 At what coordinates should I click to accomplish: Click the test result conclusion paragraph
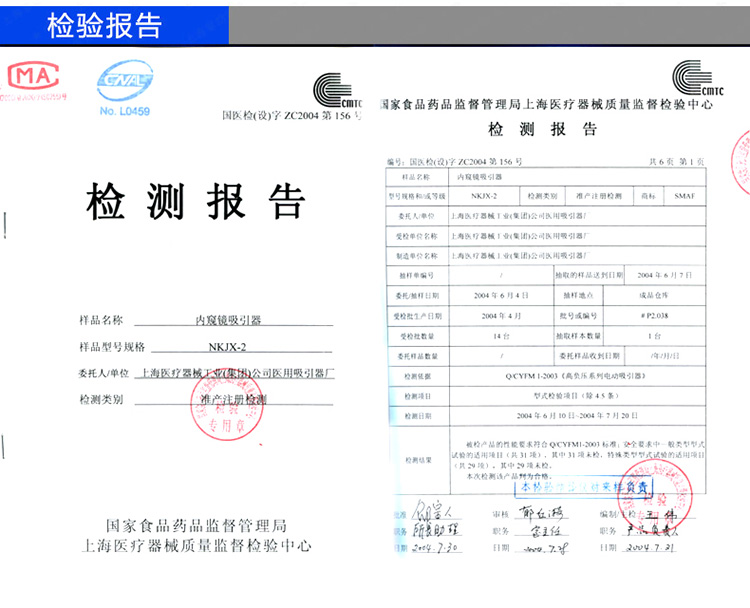coord(578,460)
